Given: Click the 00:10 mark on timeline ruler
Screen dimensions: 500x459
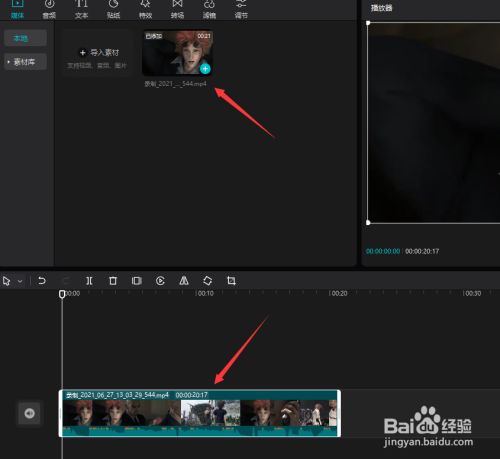Looking at the screenshot, I should click(x=205, y=293).
